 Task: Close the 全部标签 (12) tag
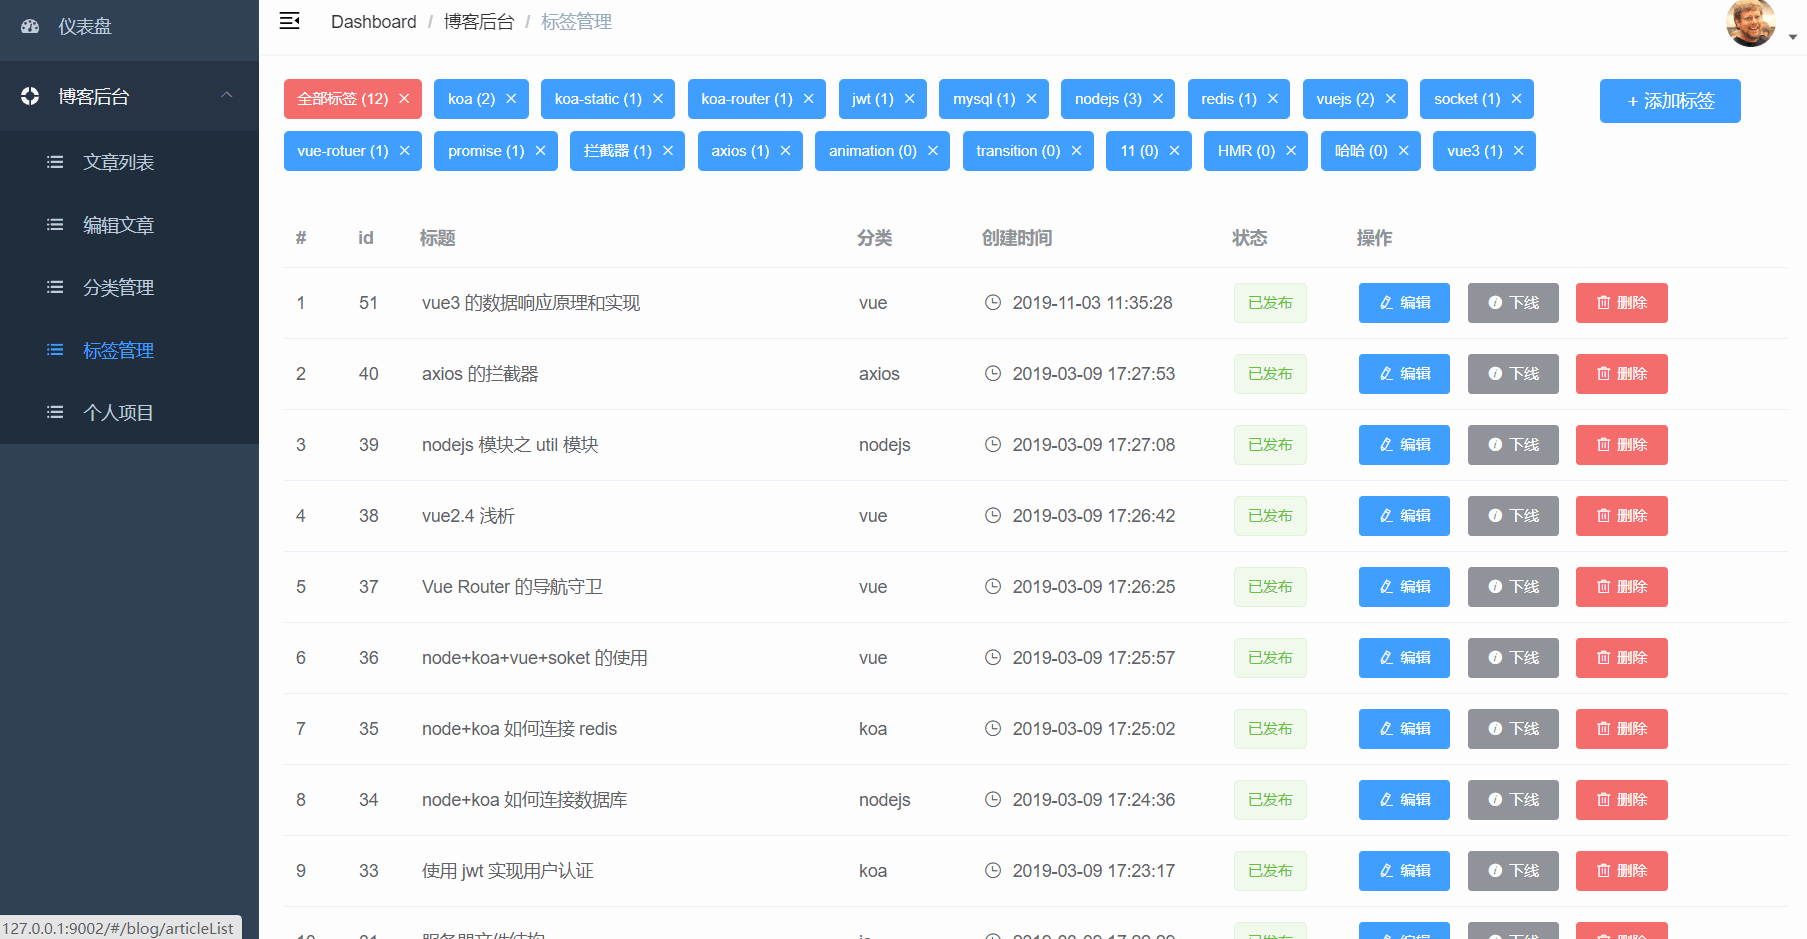[405, 99]
